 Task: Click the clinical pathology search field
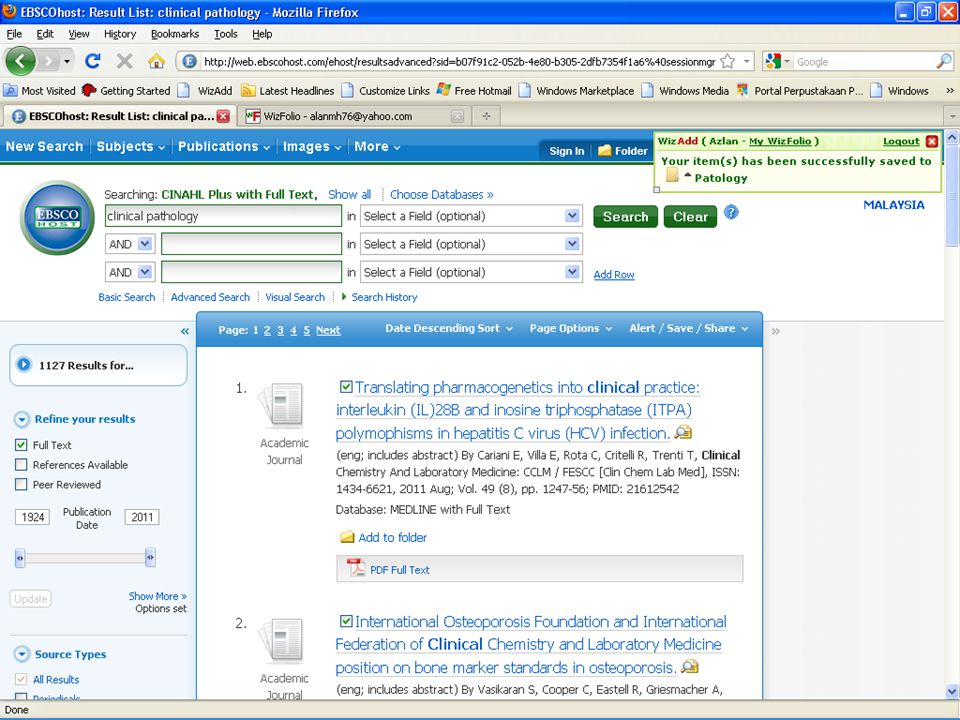223,216
